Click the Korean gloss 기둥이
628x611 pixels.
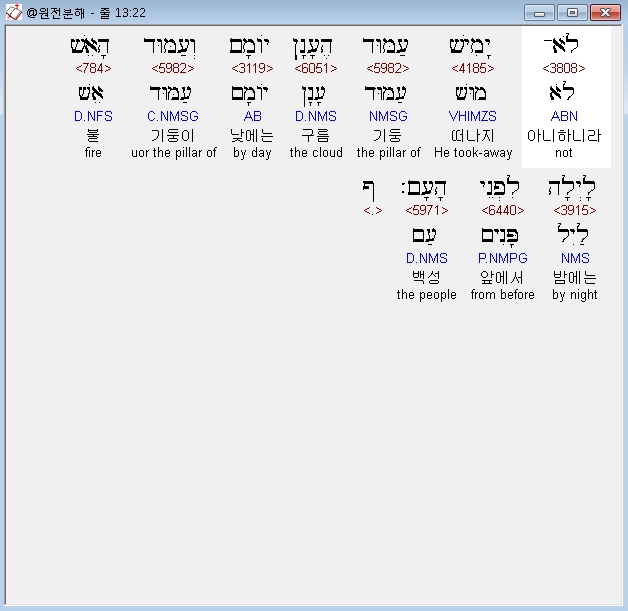point(173,136)
